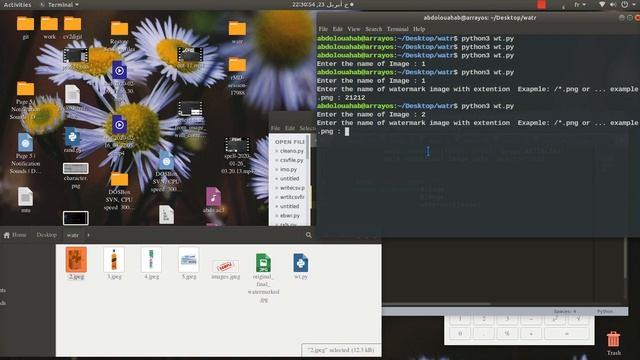Open the fr keyboard layout dropdown

tap(580, 4)
